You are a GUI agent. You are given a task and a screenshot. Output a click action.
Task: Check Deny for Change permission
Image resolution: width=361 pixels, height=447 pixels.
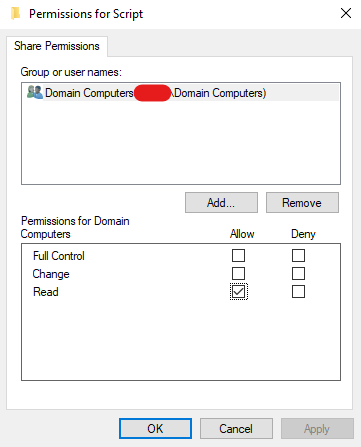click(298, 274)
